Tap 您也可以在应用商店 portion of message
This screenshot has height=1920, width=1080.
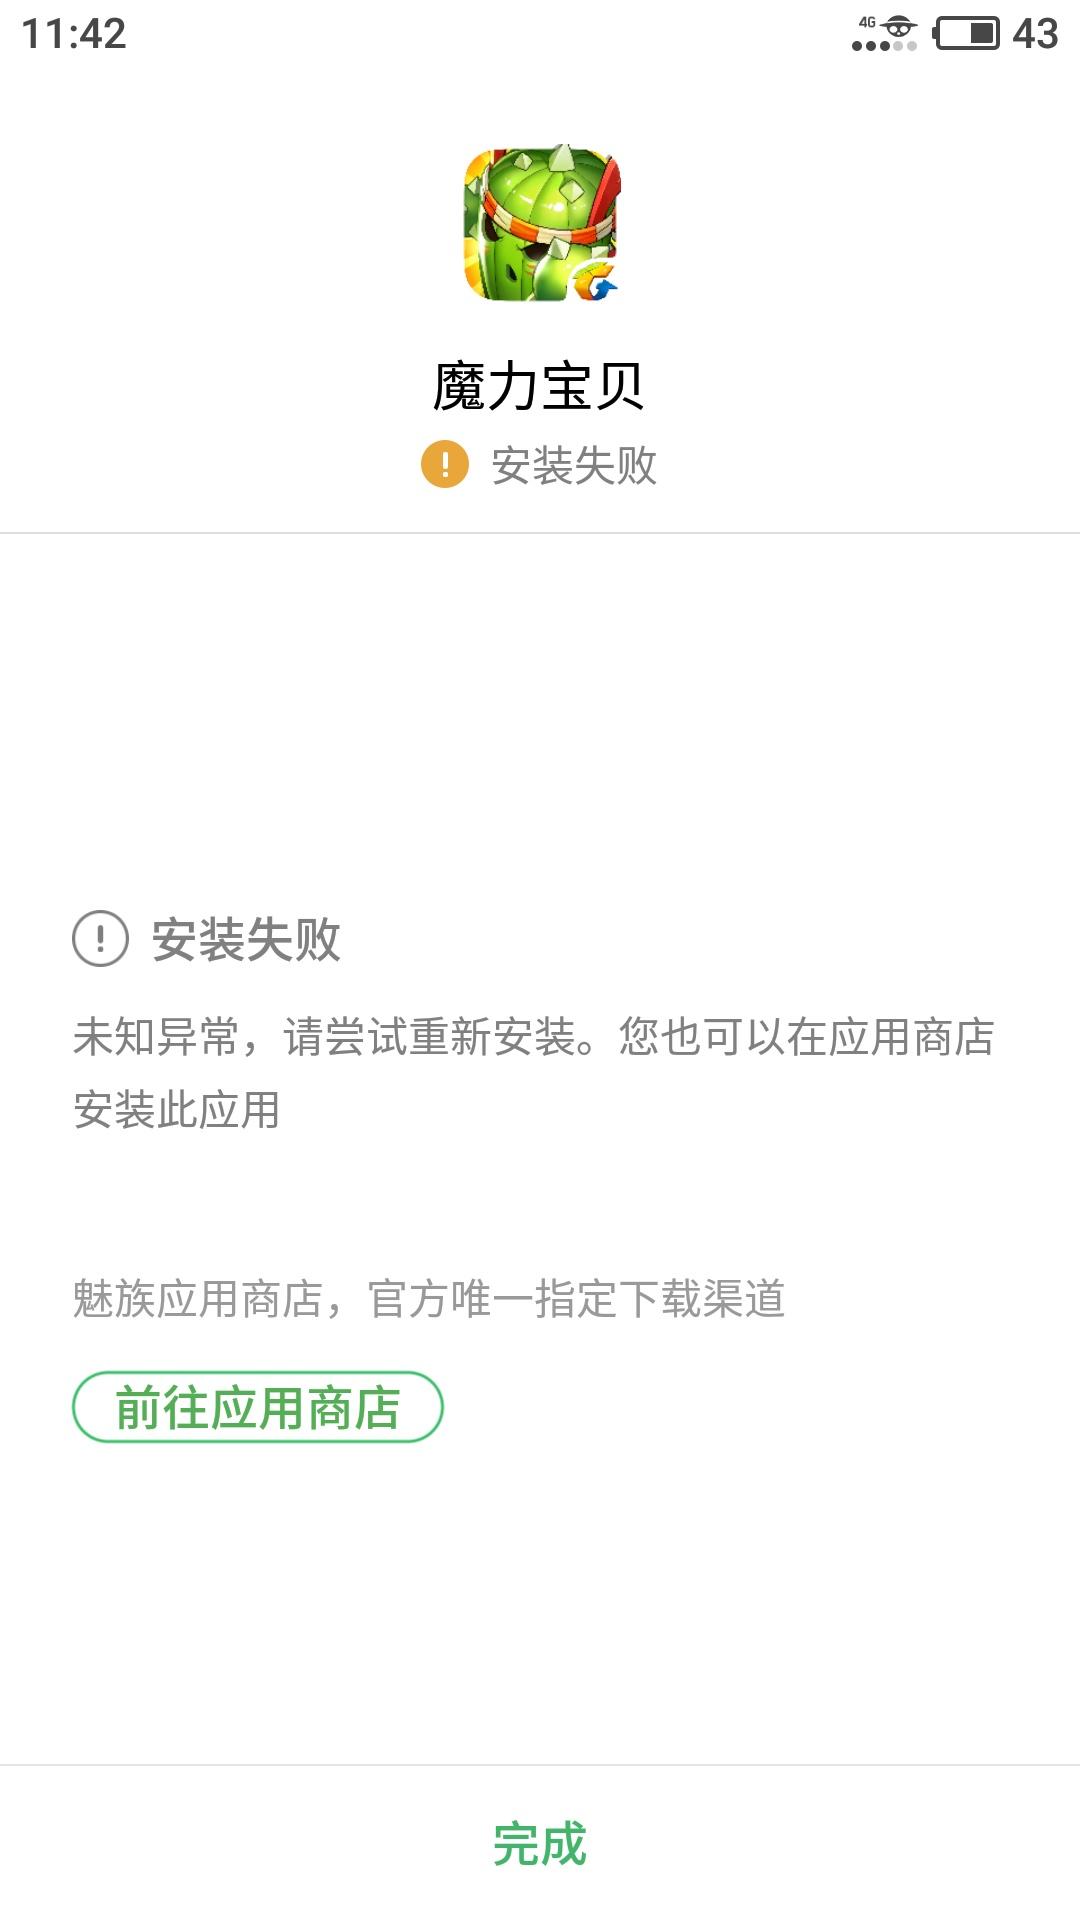[x=806, y=1037]
